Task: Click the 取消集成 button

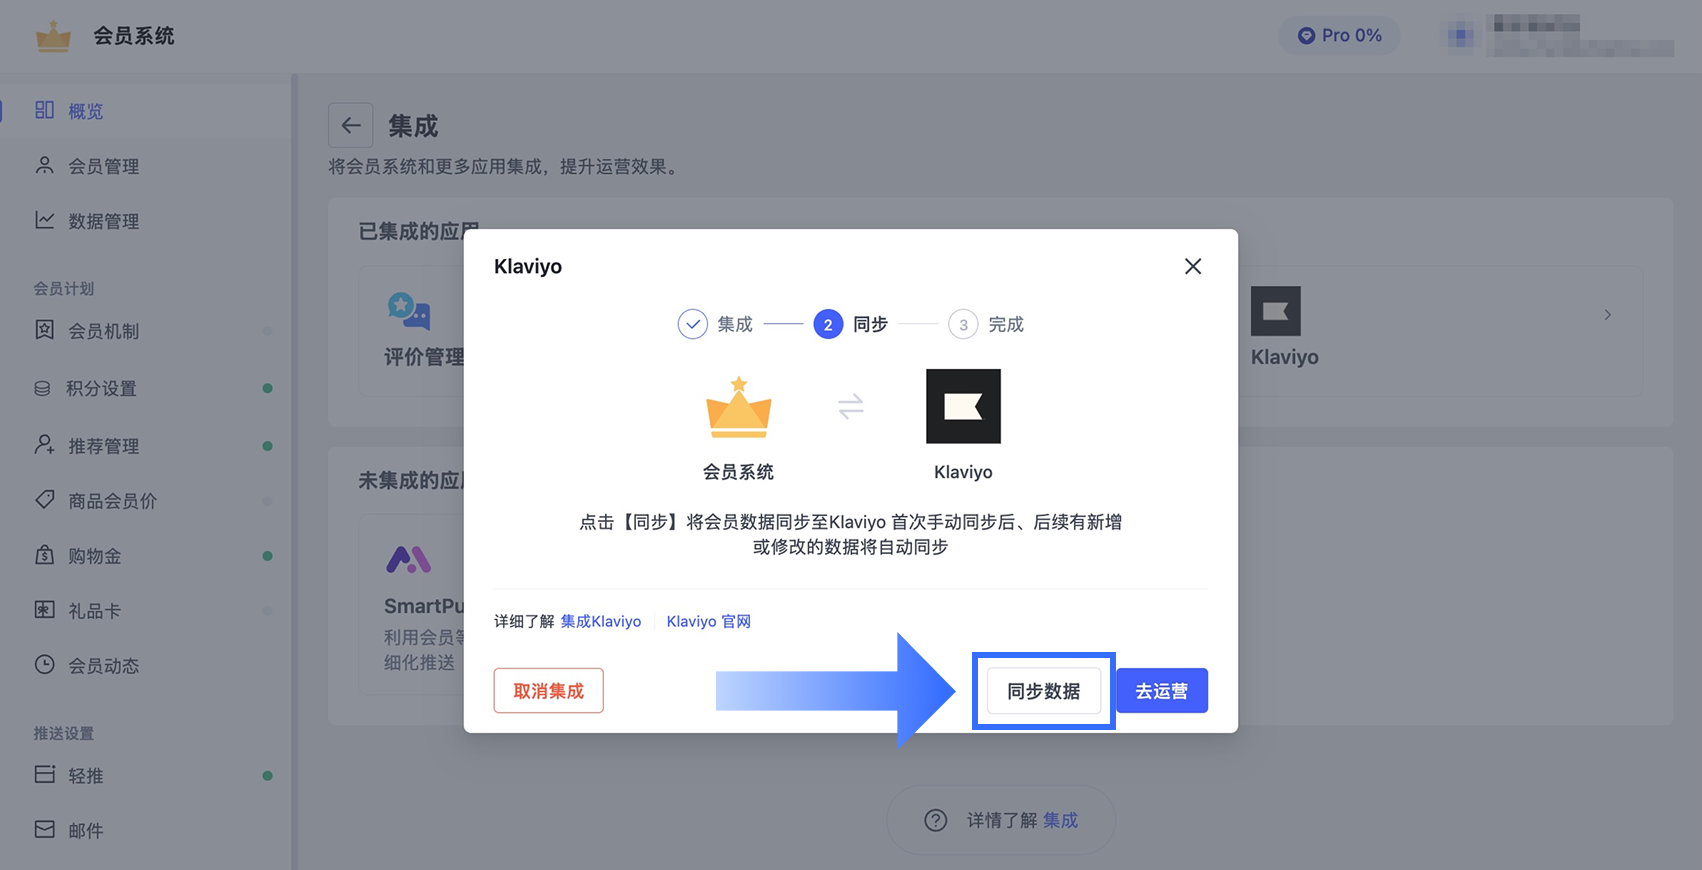Action: 549,691
